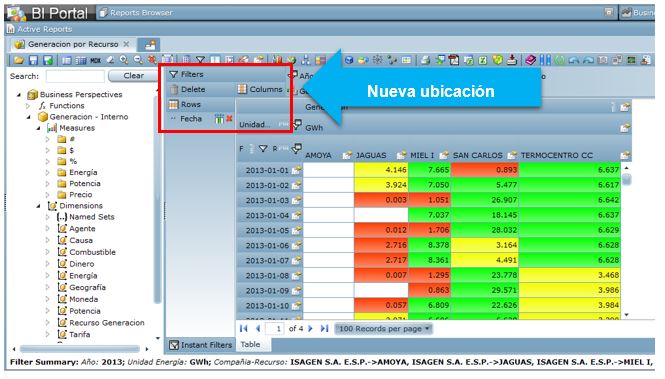Remove Fecha with the red X icon
665x379 pixels.
tap(229, 119)
